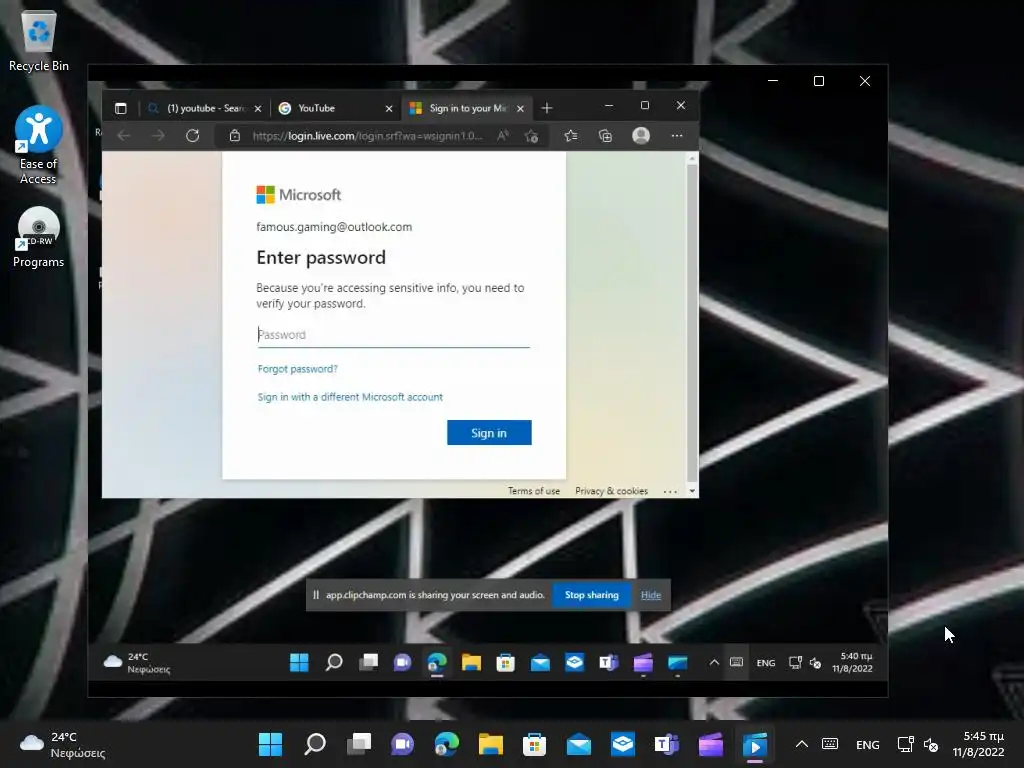Open the 5:45 clock and date on bottom tray
Viewport: 1024px width, 768px height.
(x=978, y=744)
